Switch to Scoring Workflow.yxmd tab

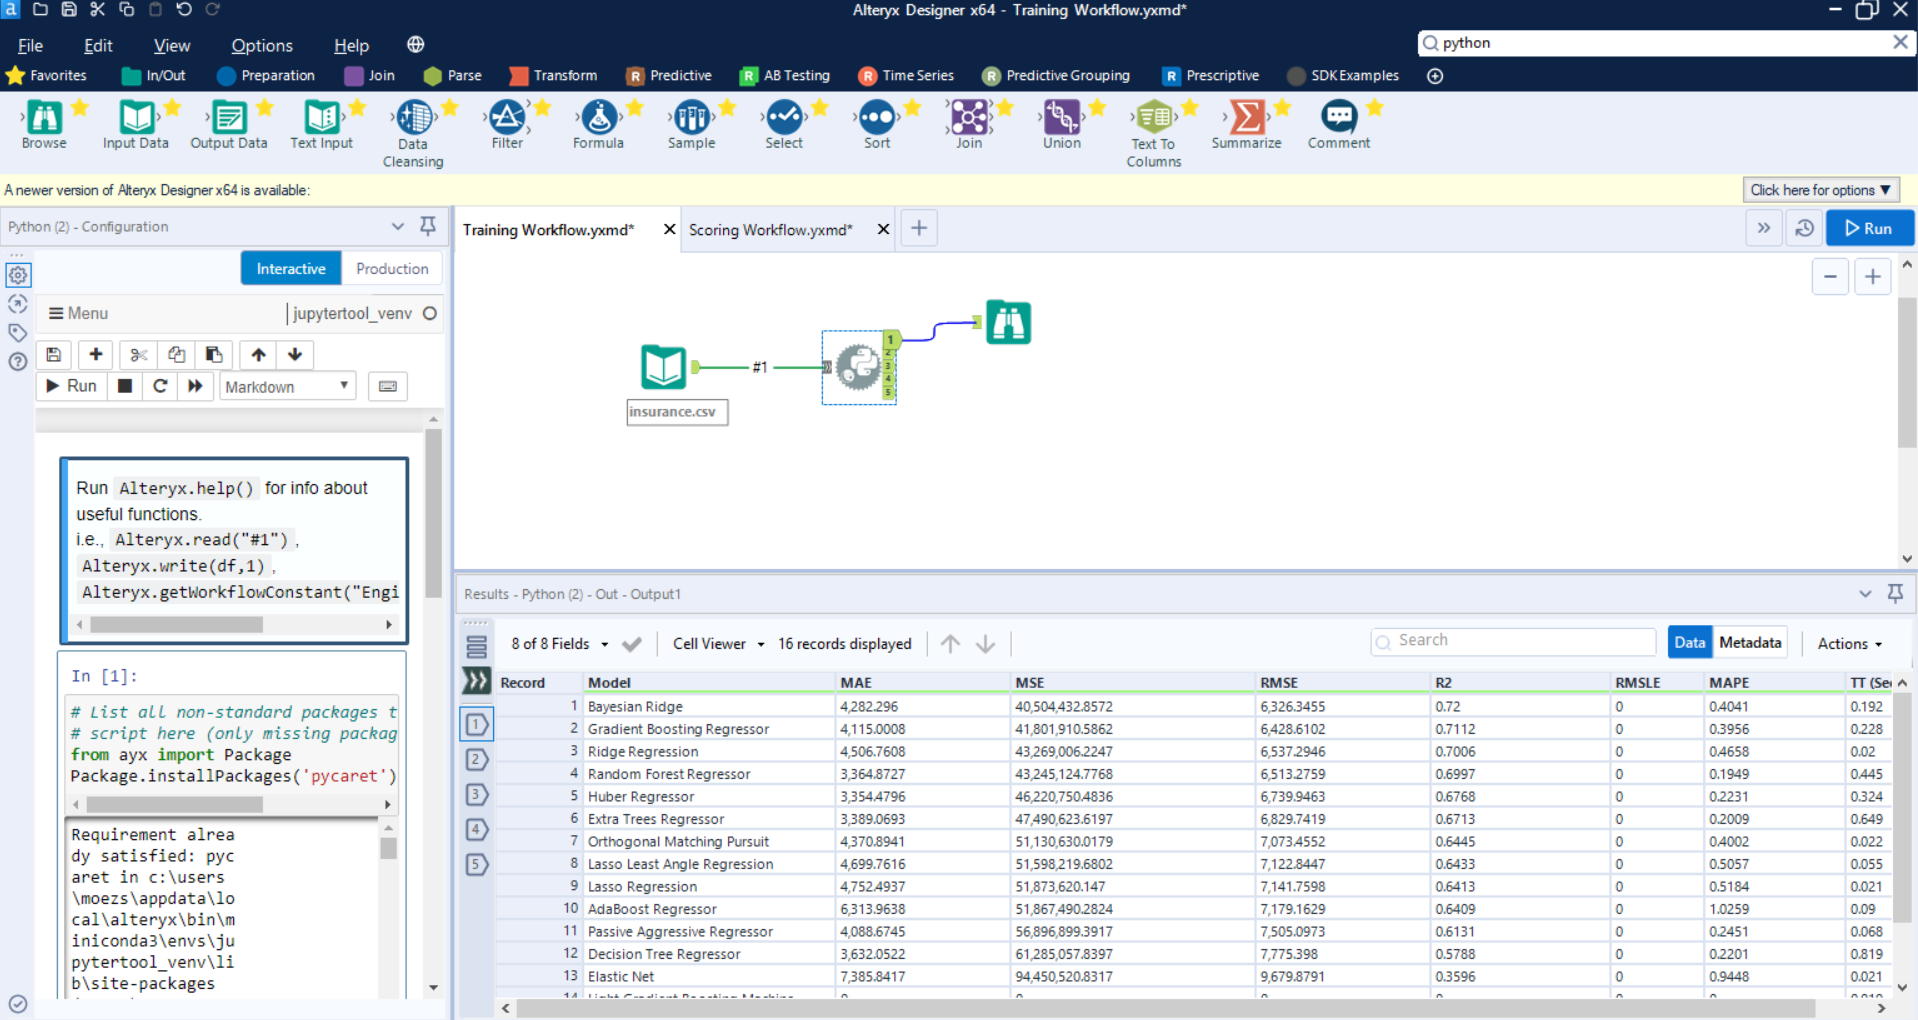point(770,230)
